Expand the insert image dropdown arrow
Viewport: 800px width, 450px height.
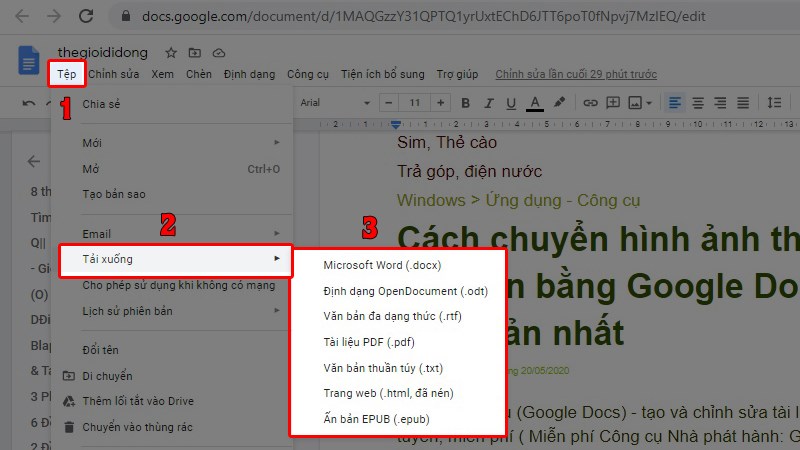point(649,103)
